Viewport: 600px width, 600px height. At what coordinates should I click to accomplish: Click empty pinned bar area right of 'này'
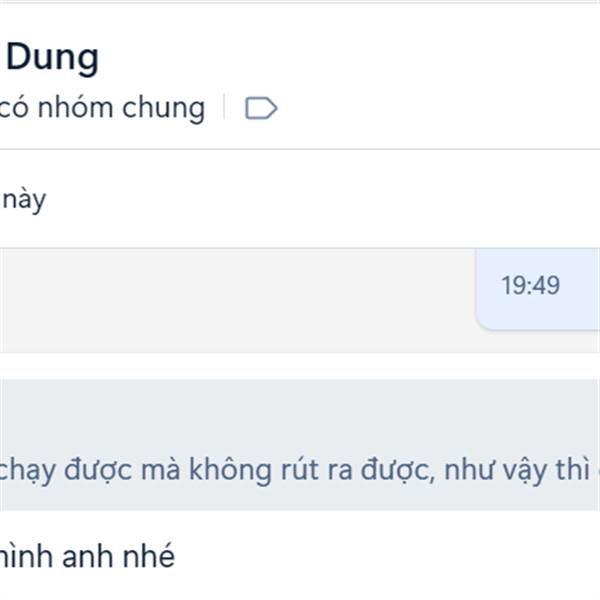pos(321,199)
